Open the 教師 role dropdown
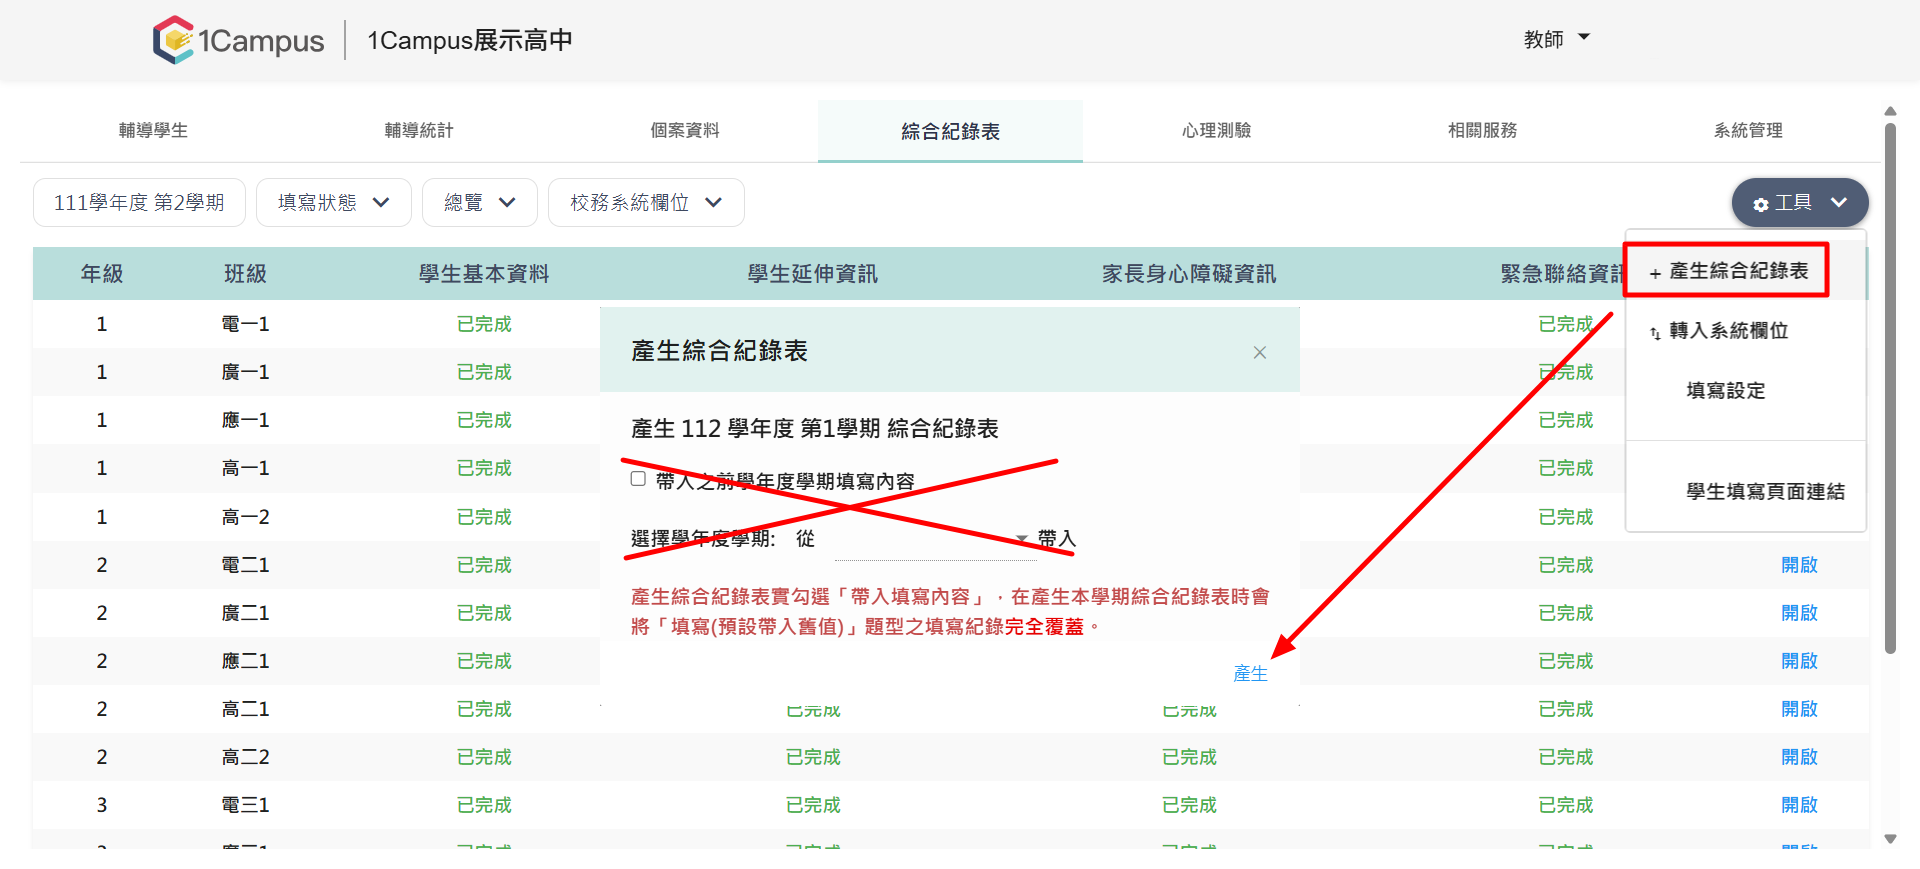The image size is (1920, 869). (x=1556, y=39)
